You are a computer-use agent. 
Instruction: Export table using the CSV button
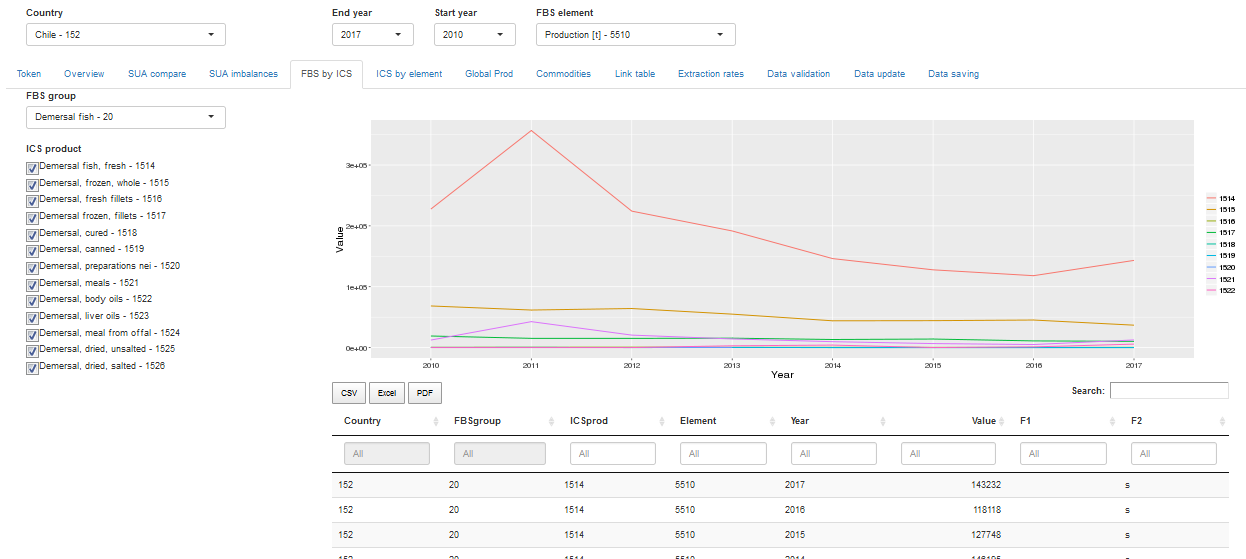tap(348, 394)
